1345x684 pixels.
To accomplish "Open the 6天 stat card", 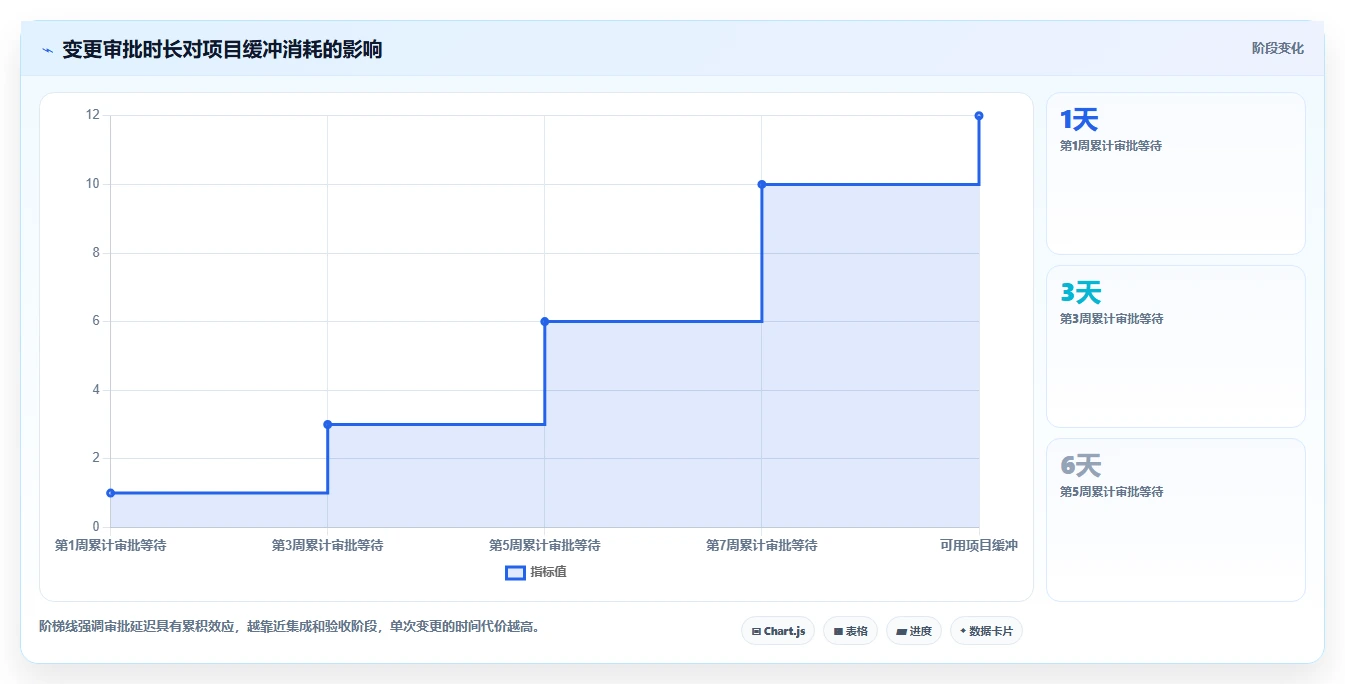I will (1176, 520).
